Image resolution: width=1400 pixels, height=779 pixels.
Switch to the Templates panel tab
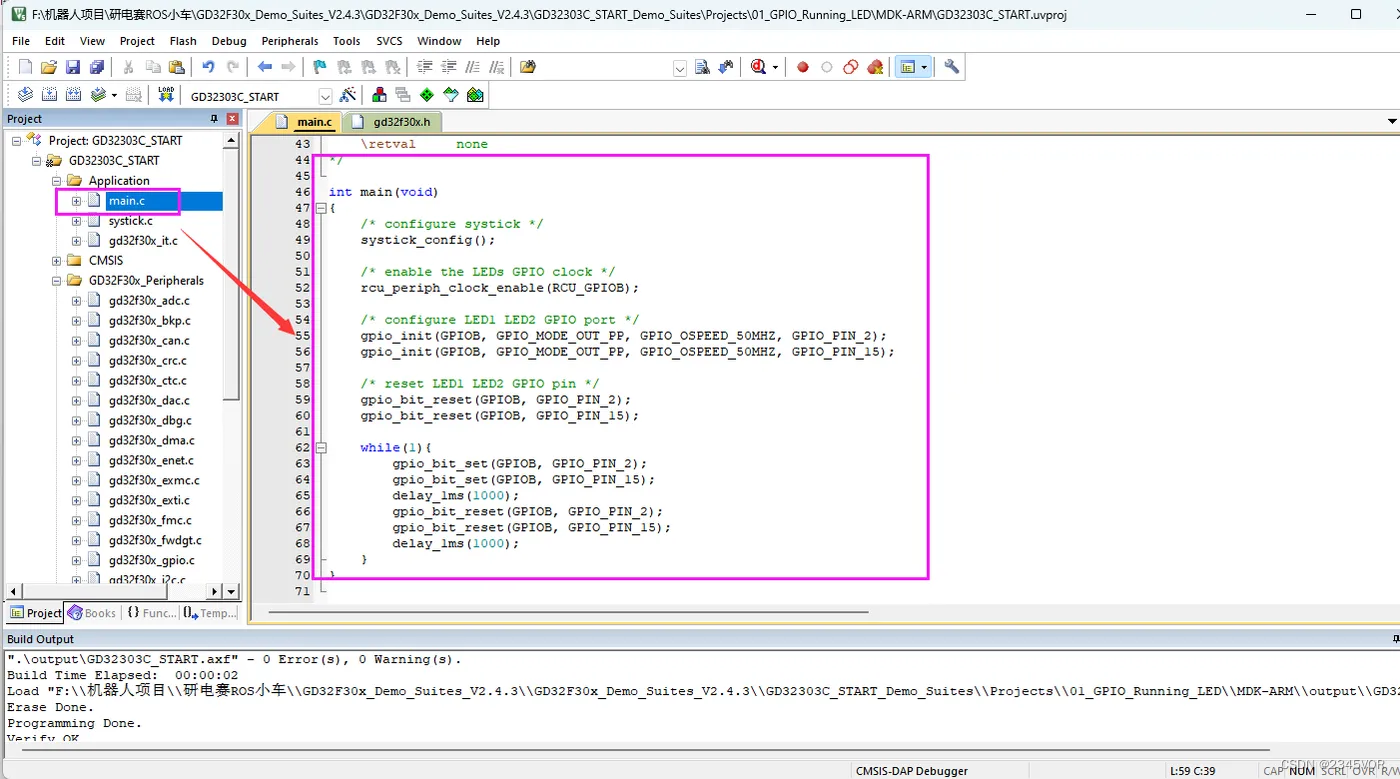click(210, 613)
